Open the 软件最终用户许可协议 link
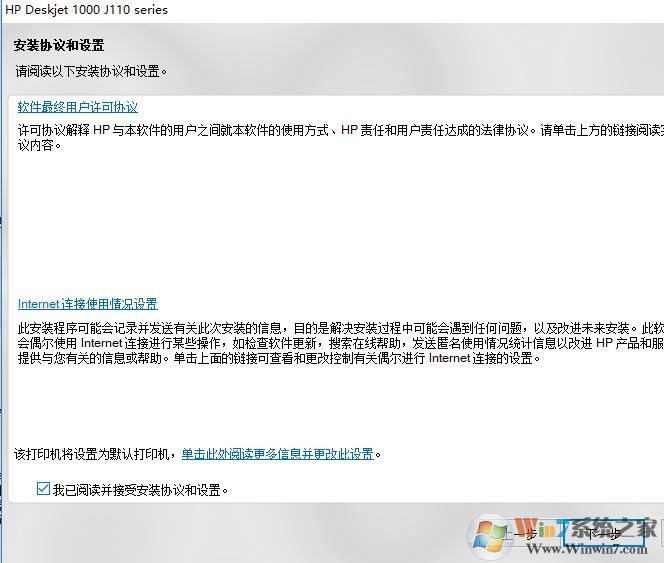 point(77,107)
